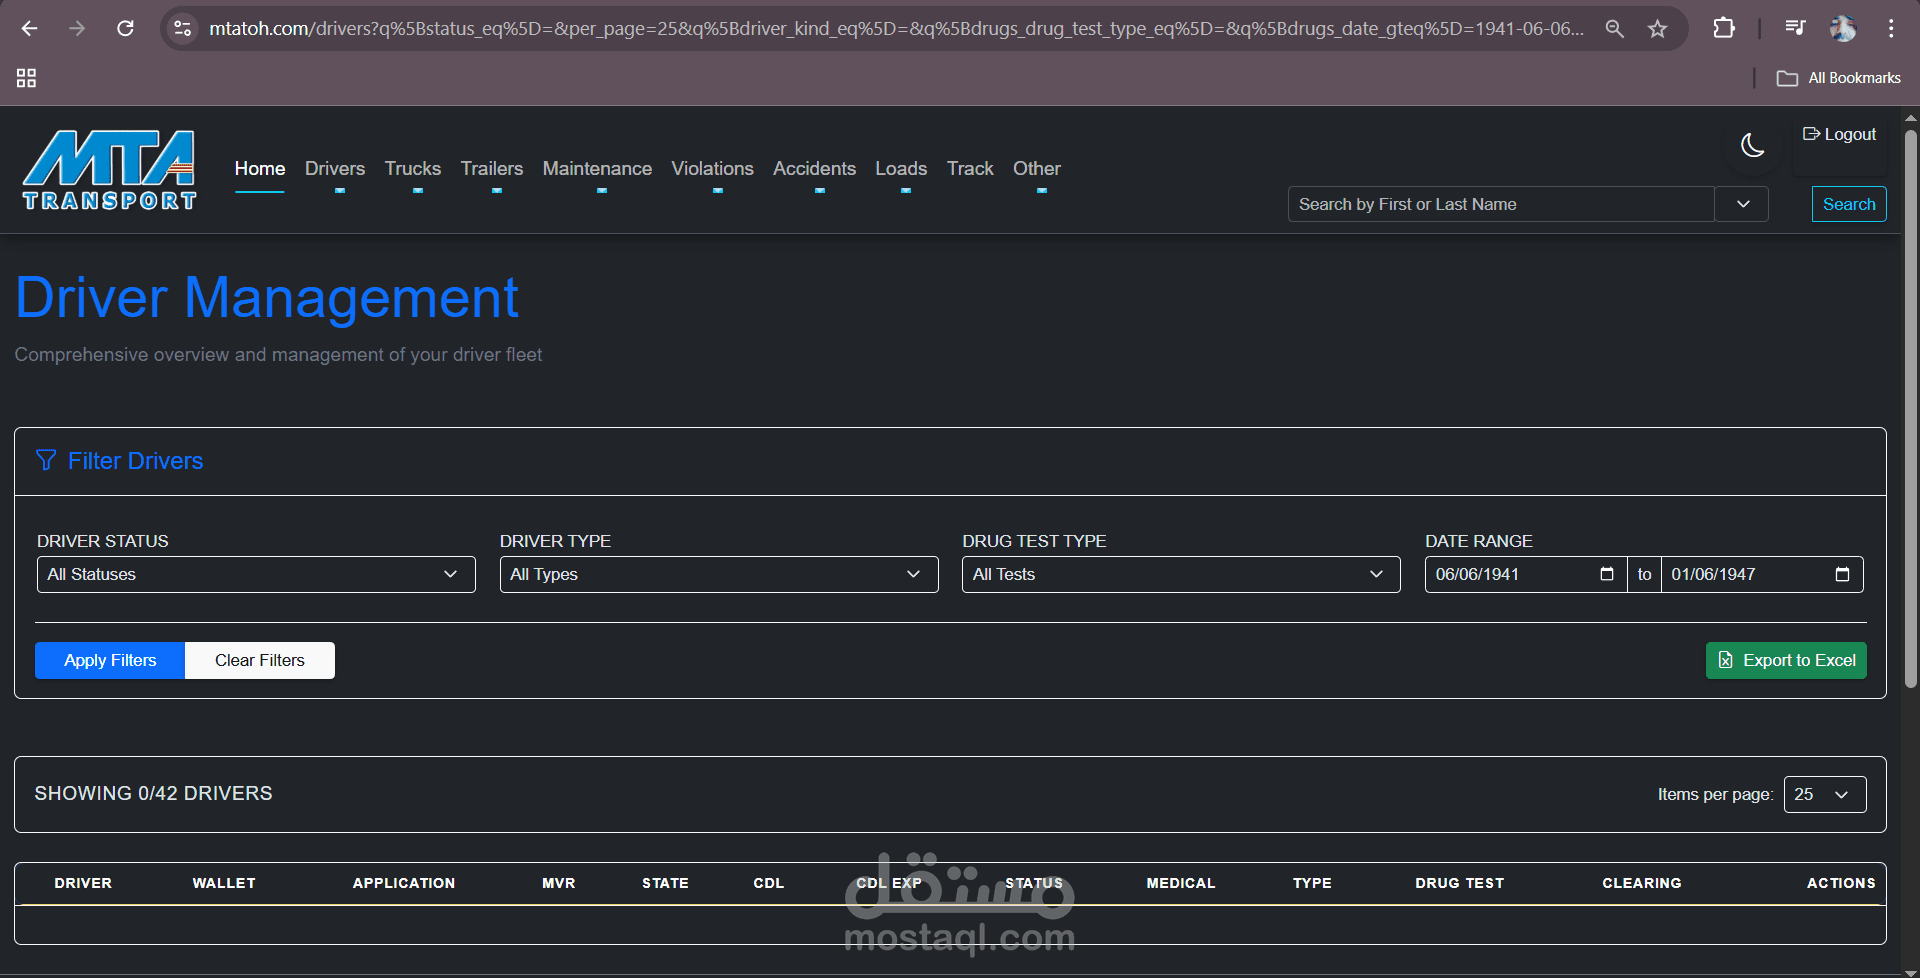Open the apps grid icon in bookmarks bar
1920x978 pixels.
pos(27,78)
